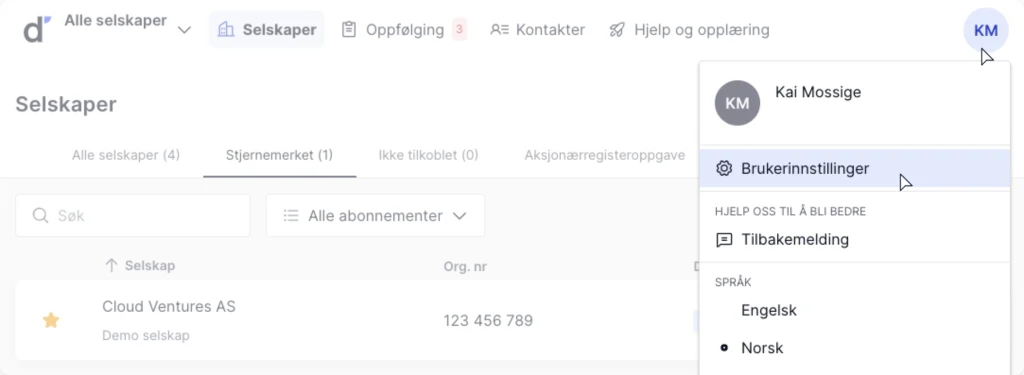Click the d logo icon
This screenshot has height=375, width=1024.
37,29
